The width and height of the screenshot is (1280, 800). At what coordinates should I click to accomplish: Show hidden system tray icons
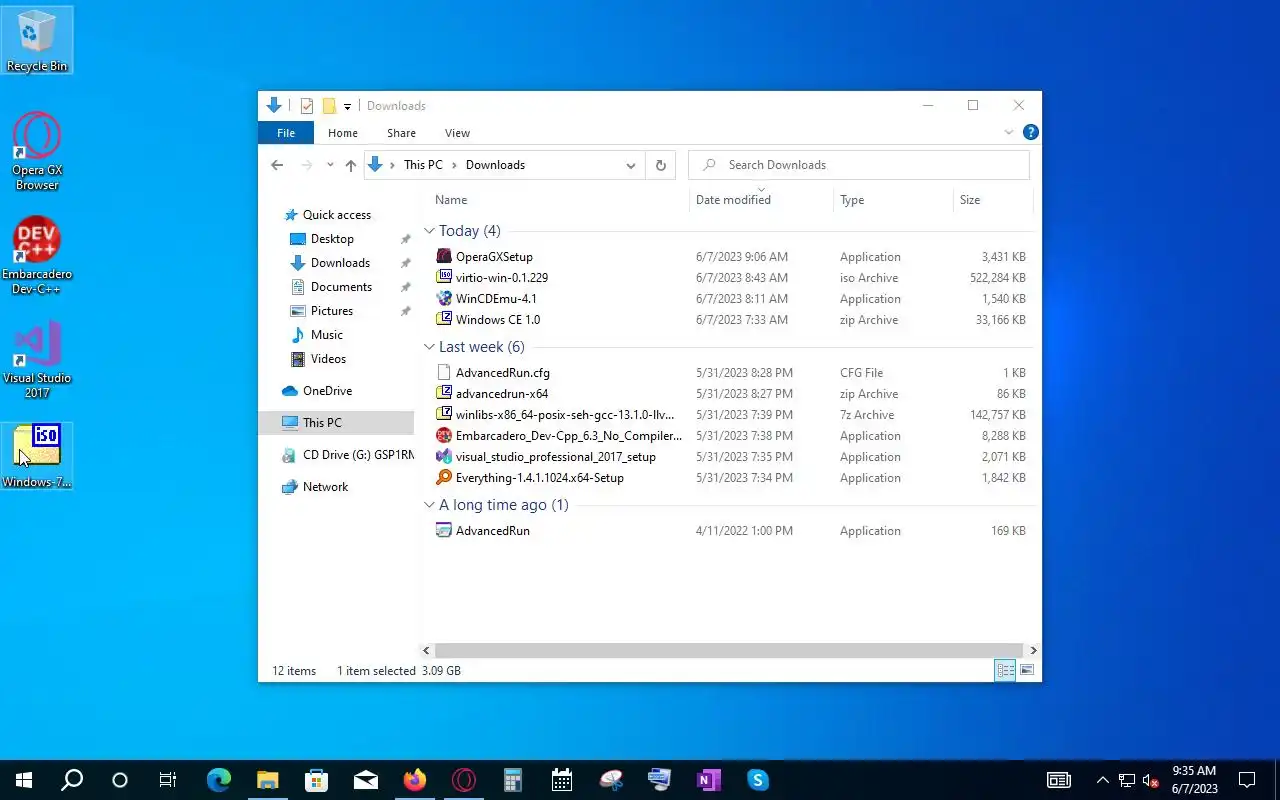click(1102, 780)
